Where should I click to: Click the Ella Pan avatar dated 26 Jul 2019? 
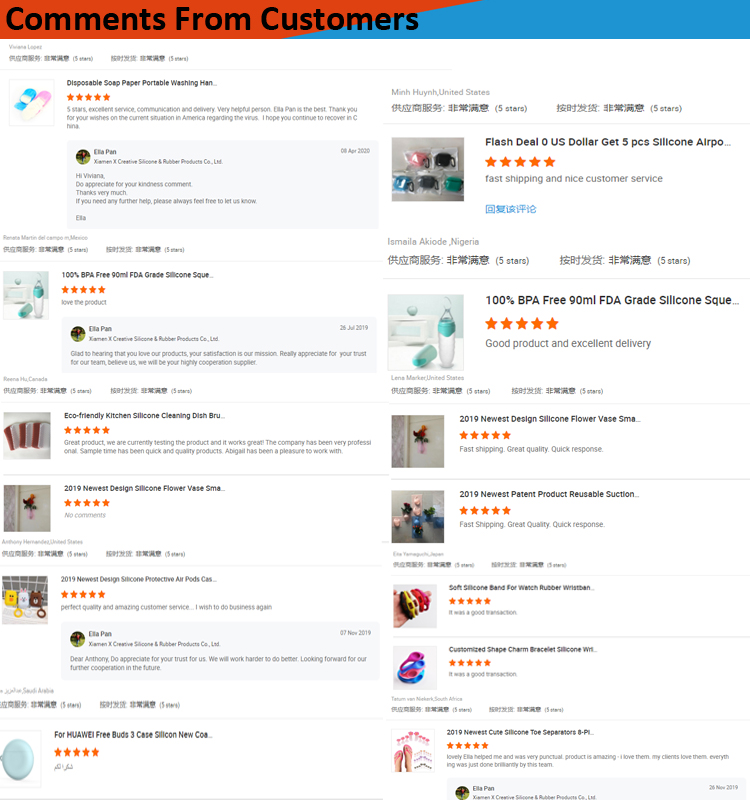(x=78, y=334)
